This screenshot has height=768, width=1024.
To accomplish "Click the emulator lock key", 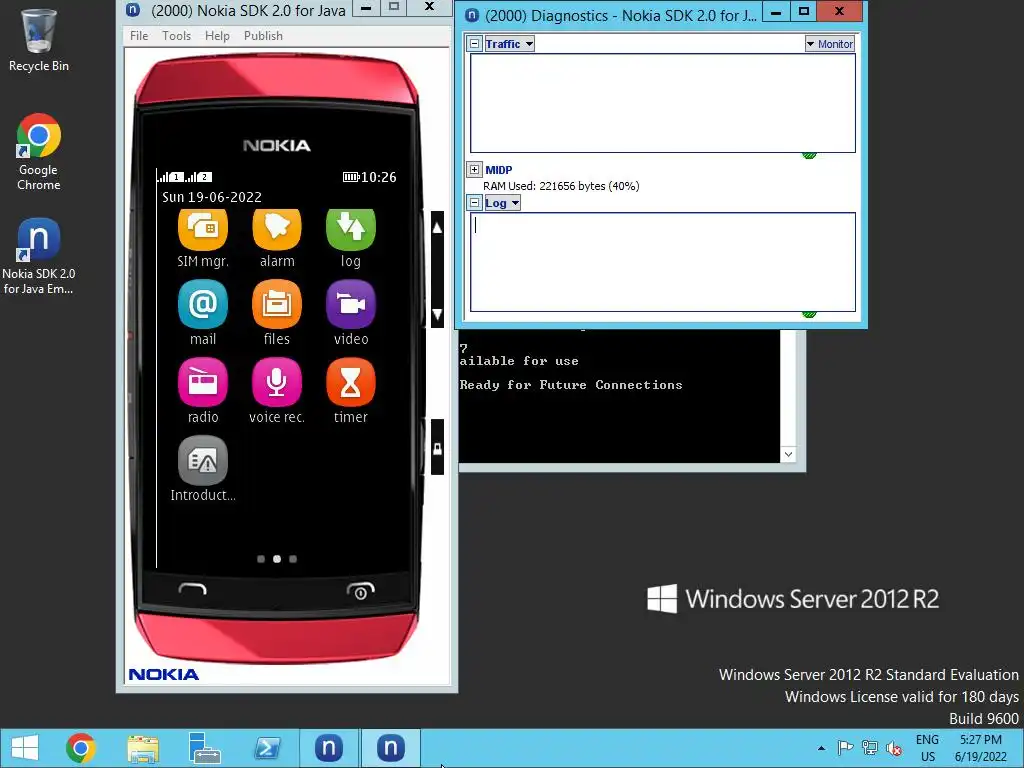I will [x=438, y=448].
